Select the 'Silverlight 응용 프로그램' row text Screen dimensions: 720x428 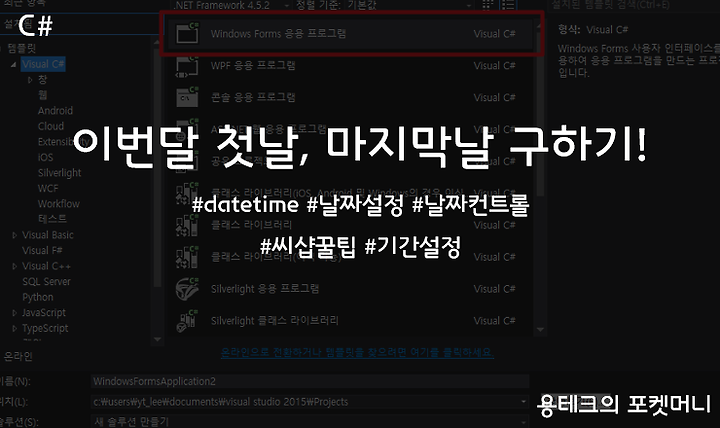click(265, 289)
